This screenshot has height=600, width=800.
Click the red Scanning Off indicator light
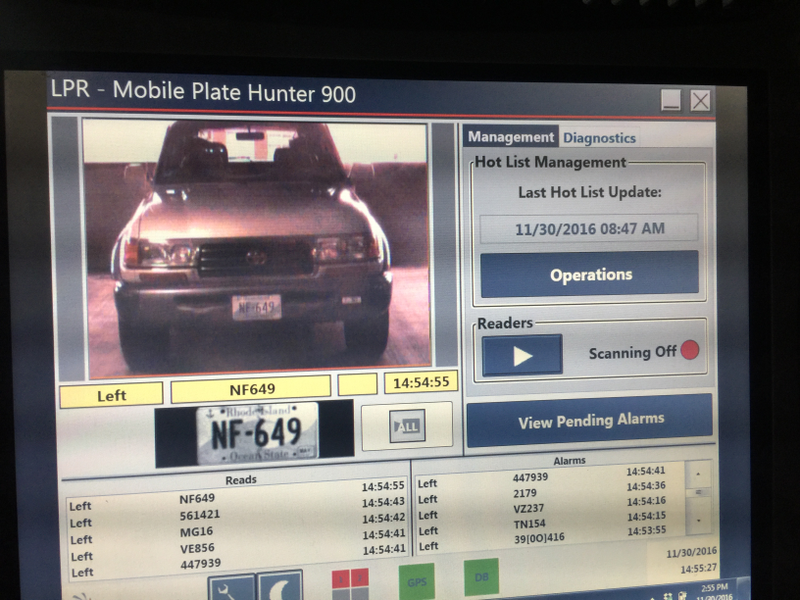click(690, 350)
